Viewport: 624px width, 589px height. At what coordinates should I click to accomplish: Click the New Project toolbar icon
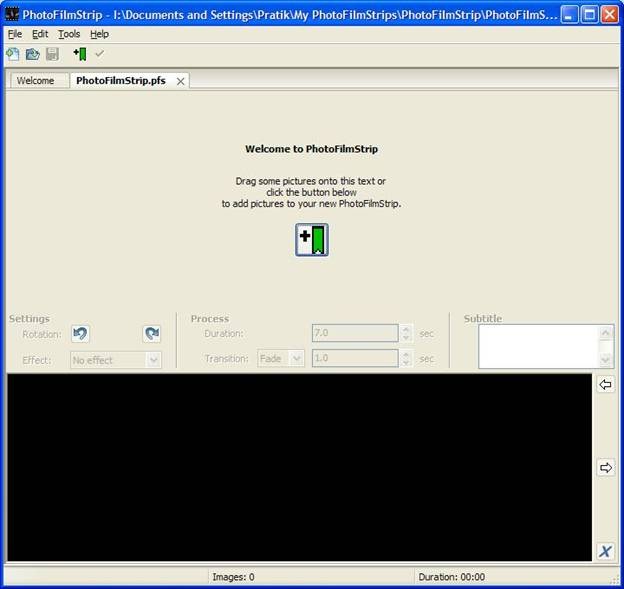point(13,54)
